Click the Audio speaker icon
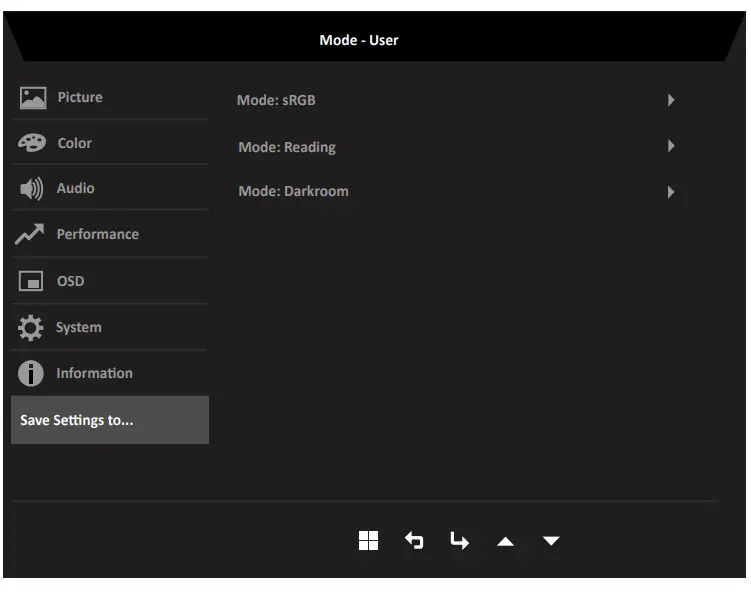The width and height of the screenshot is (751, 592). point(32,189)
